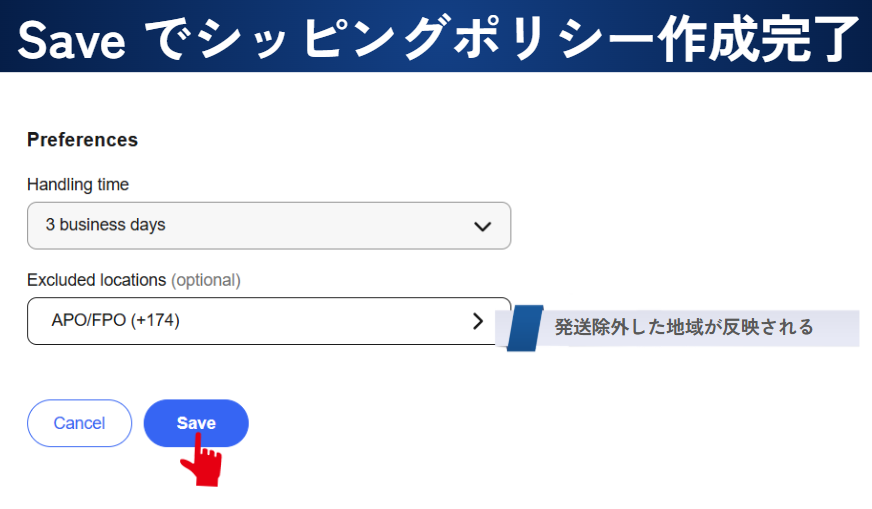Click the word "Save" in the title banner
Screen dimensions: 872x509
click(70, 40)
